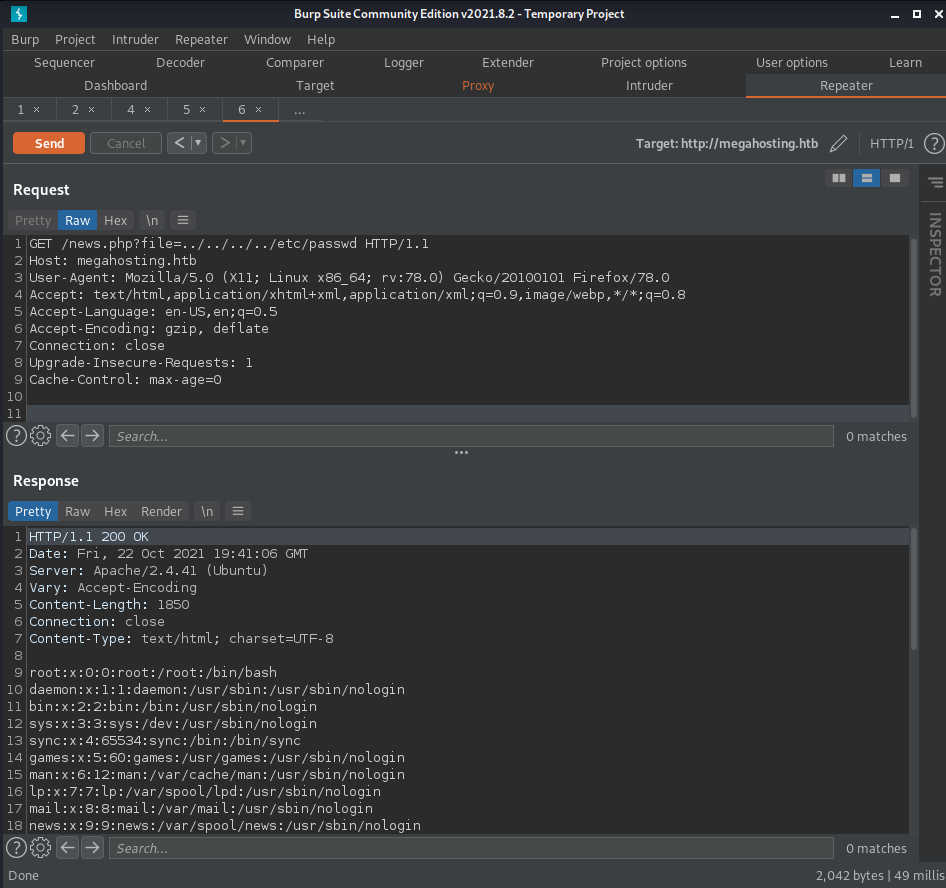
Task: Switch Request view to Raw
Action: click(78, 220)
